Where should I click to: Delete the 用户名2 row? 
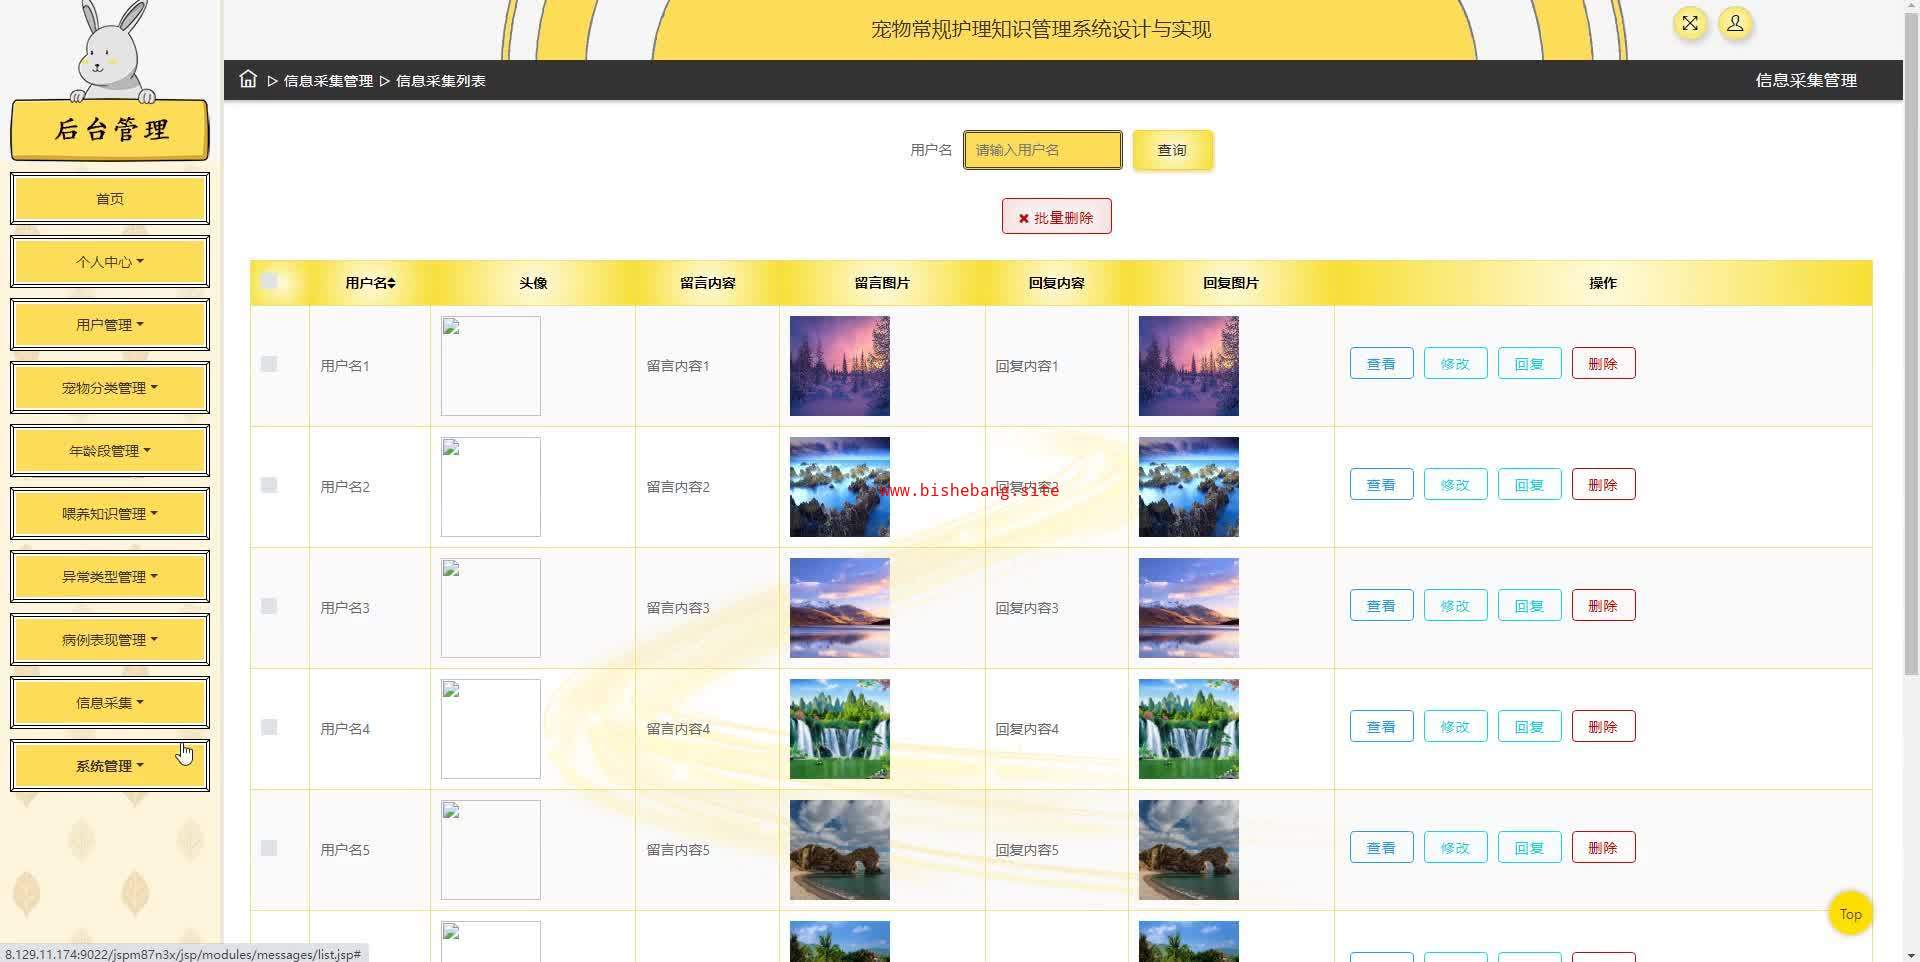point(1603,485)
